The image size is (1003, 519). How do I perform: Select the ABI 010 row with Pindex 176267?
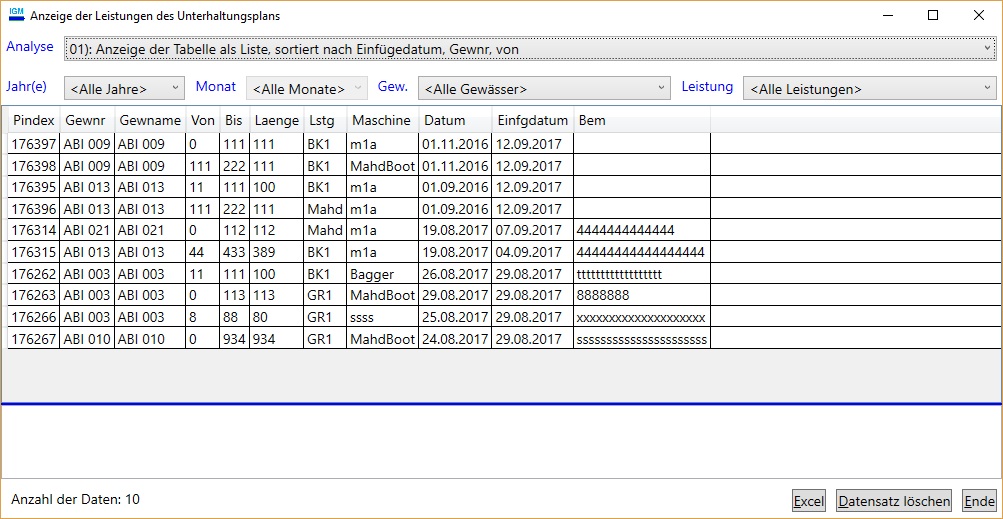(x=33, y=339)
